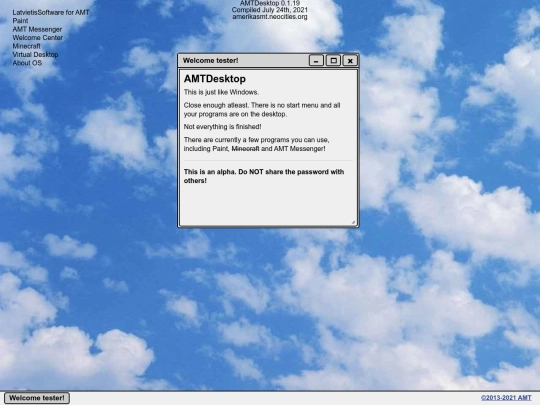The image size is (540, 405).
Task: Open About OS entry
Action: click(x=27, y=63)
